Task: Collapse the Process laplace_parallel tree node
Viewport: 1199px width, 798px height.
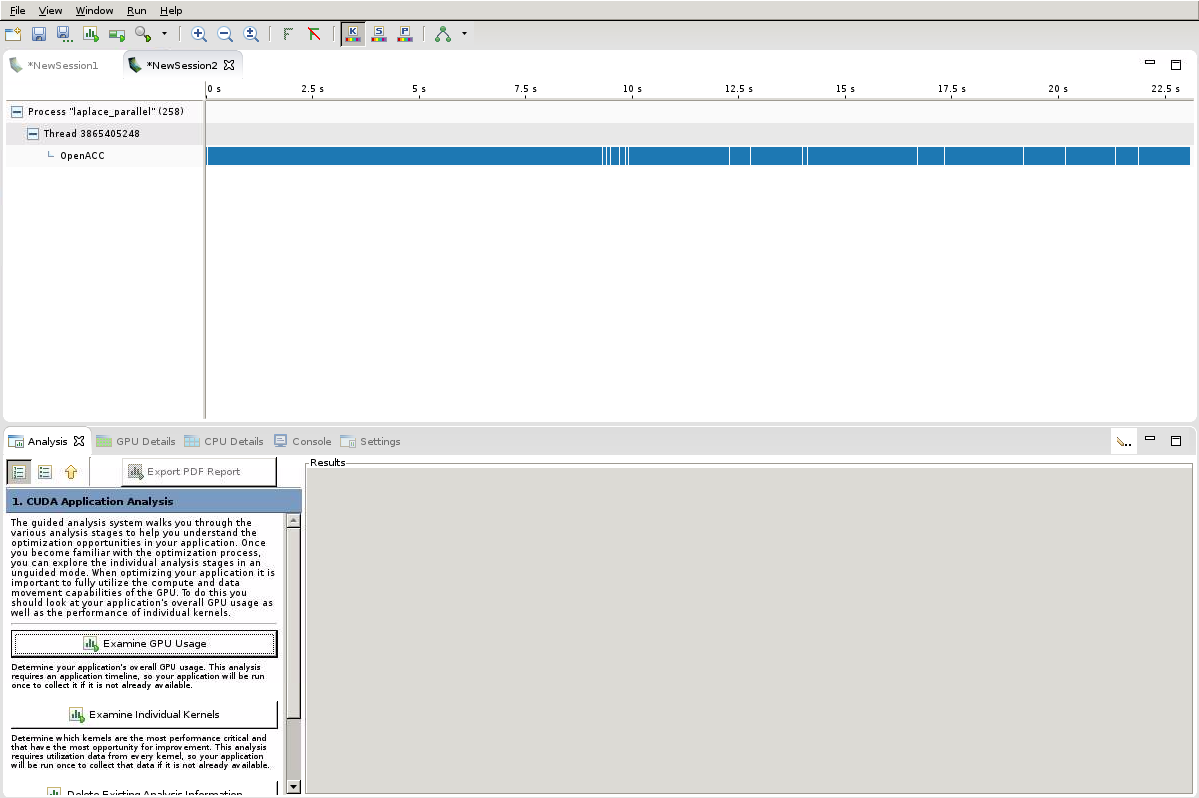Action: [16, 112]
